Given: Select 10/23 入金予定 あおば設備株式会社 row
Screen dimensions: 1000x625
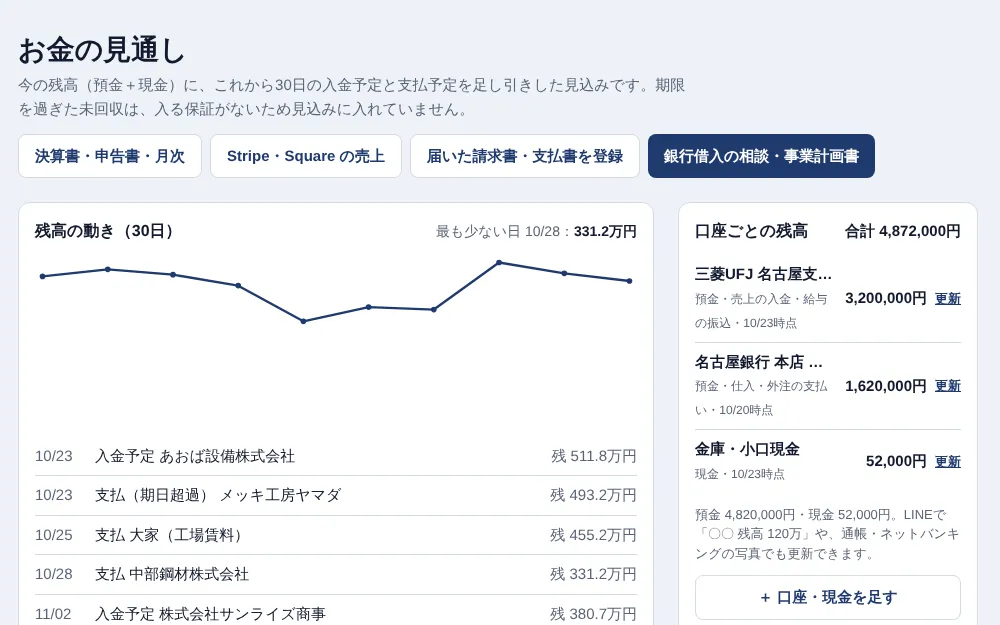Looking at the screenshot, I should point(335,456).
